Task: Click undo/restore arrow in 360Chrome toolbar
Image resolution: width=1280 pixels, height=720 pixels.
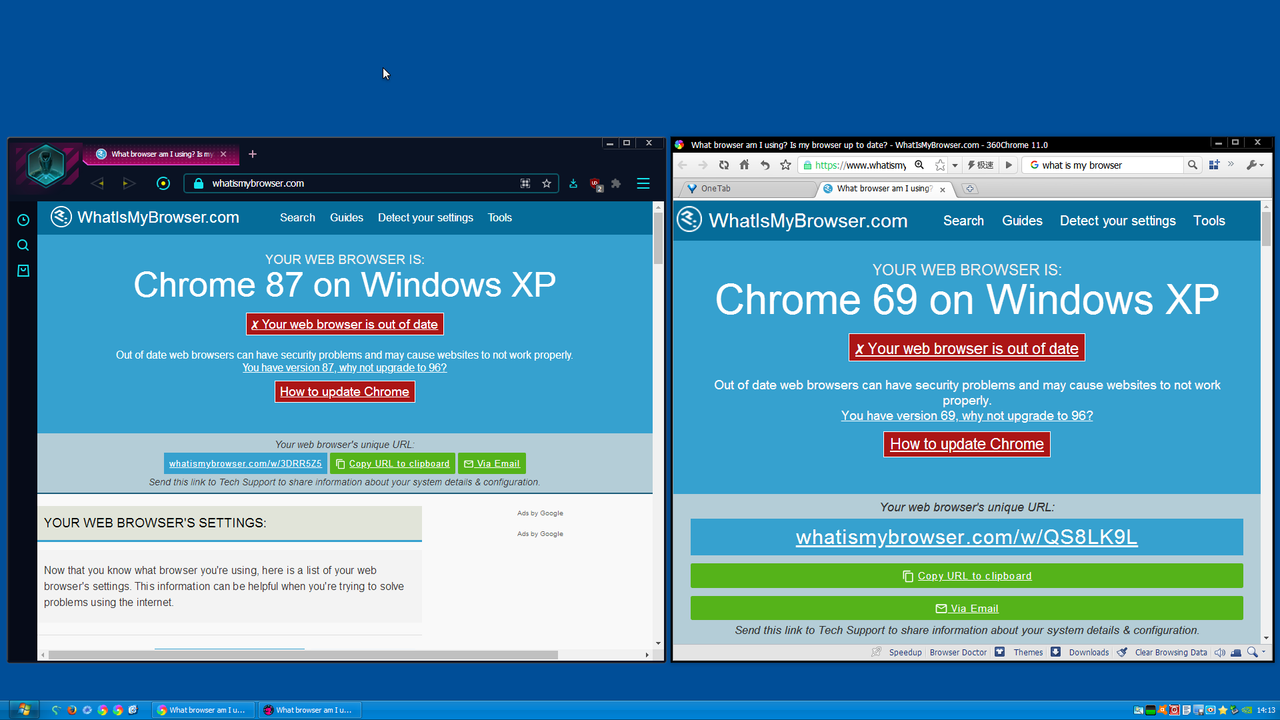Action: click(765, 165)
